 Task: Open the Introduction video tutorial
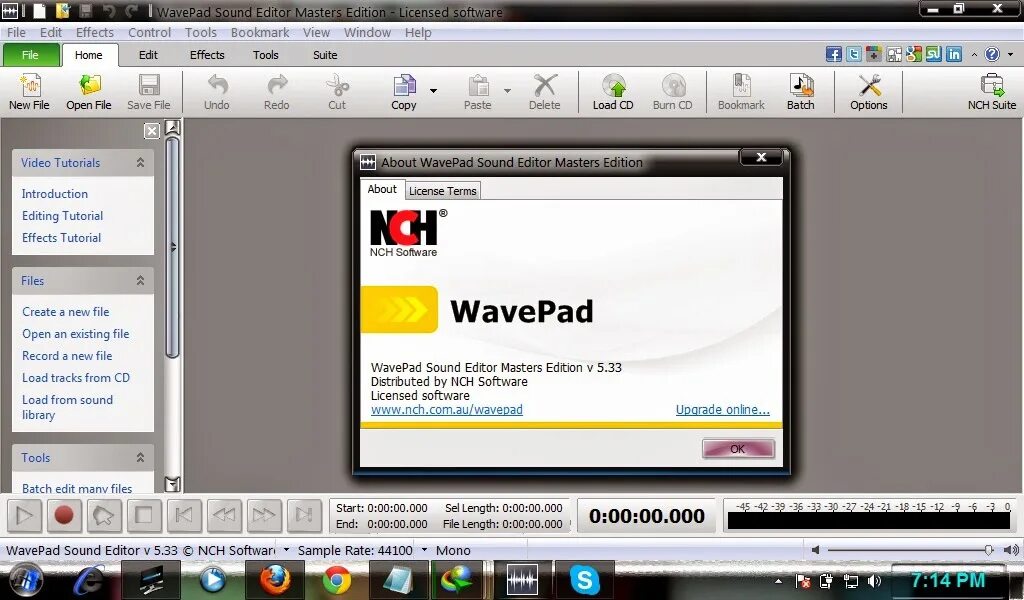click(55, 194)
